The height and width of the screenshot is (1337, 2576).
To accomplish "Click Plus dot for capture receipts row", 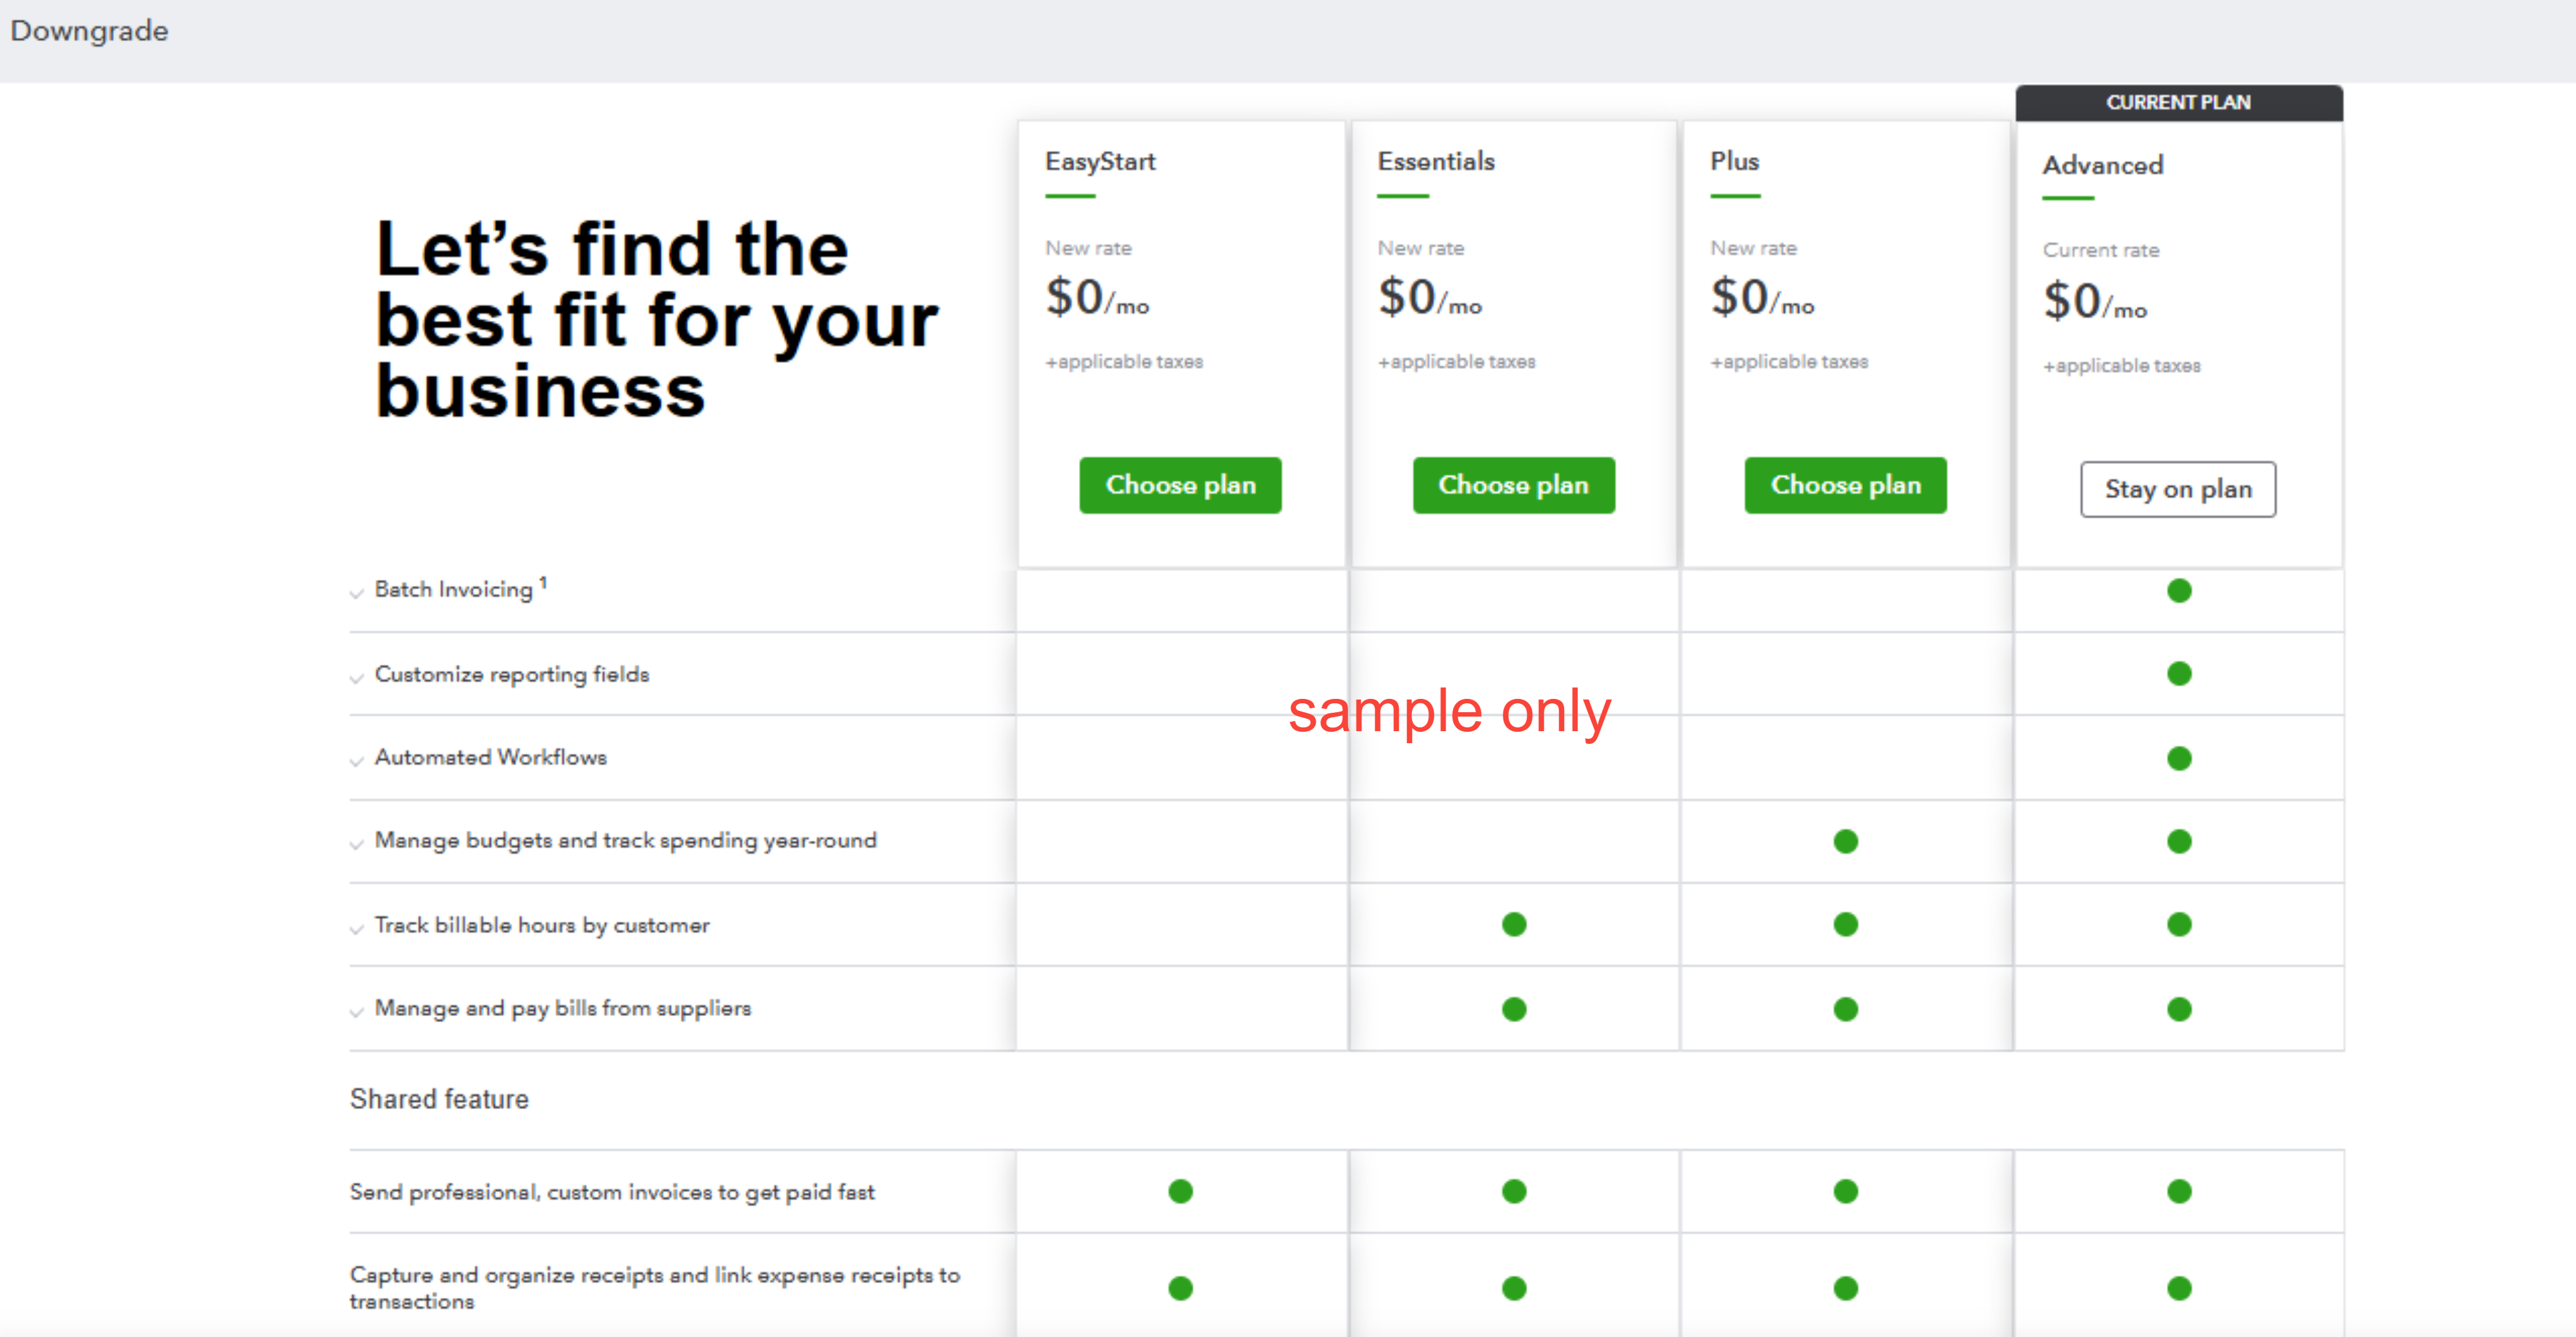I will coord(1845,1288).
